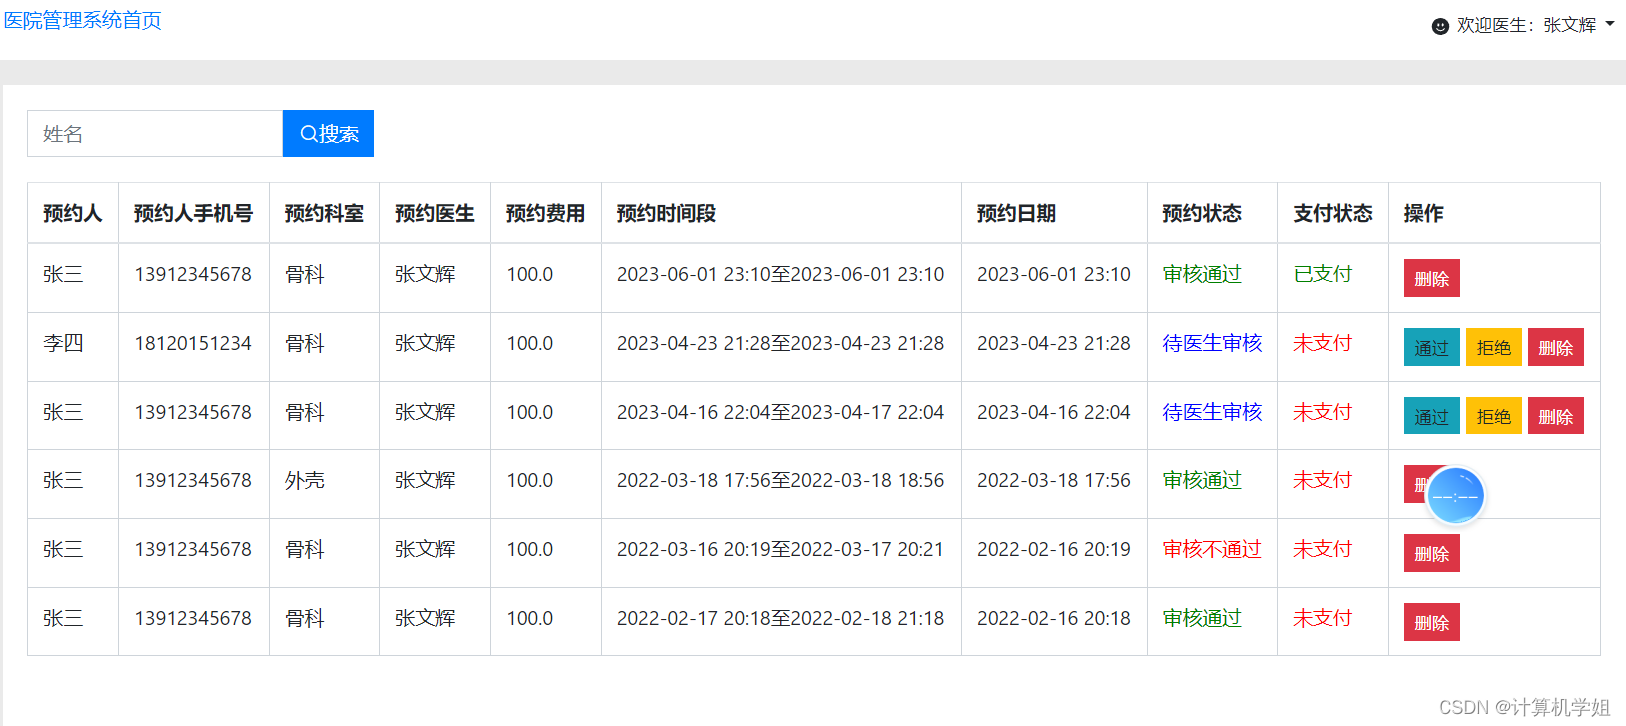The image size is (1626, 726).
Task: Click the date 2023-06-01 23:10 in 预约日期 column
Action: tap(1054, 274)
